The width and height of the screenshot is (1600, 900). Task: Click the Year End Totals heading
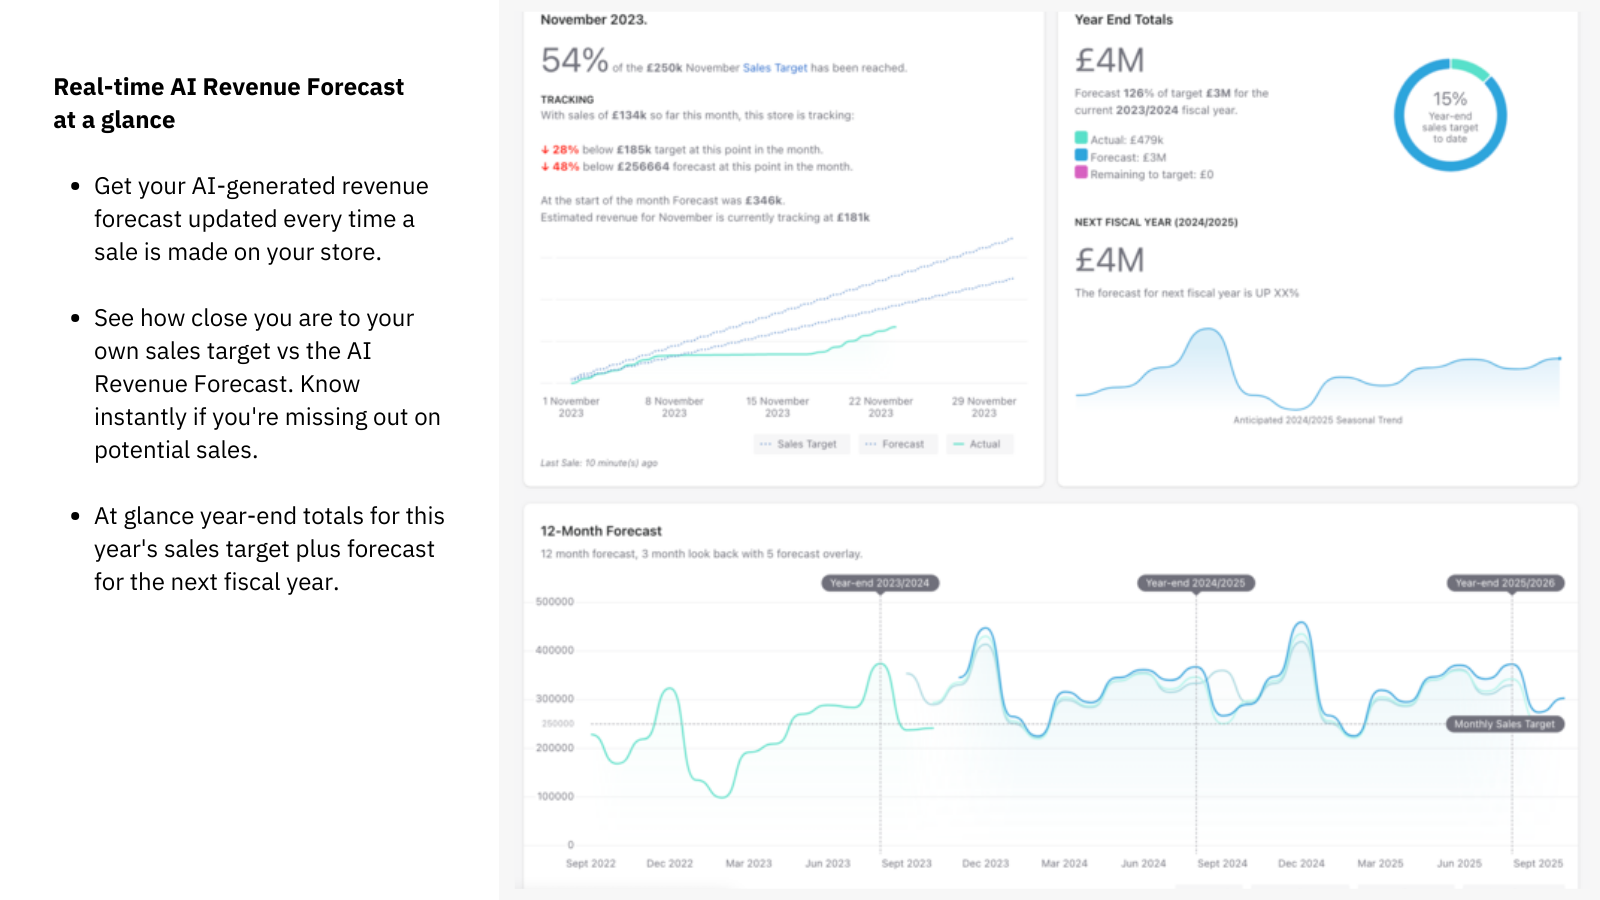click(x=1124, y=20)
